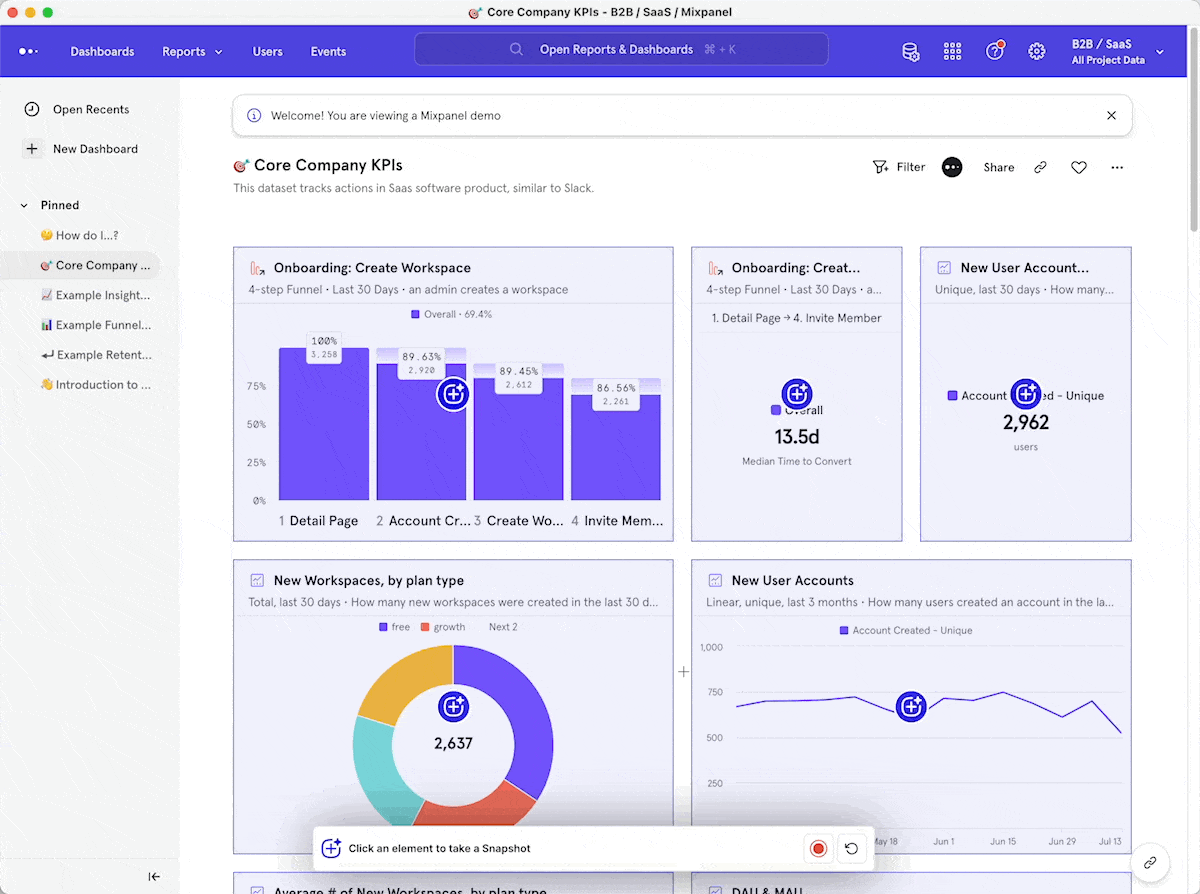Toggle the Overall 69.4% legend entry
The image size is (1200, 894).
(452, 314)
